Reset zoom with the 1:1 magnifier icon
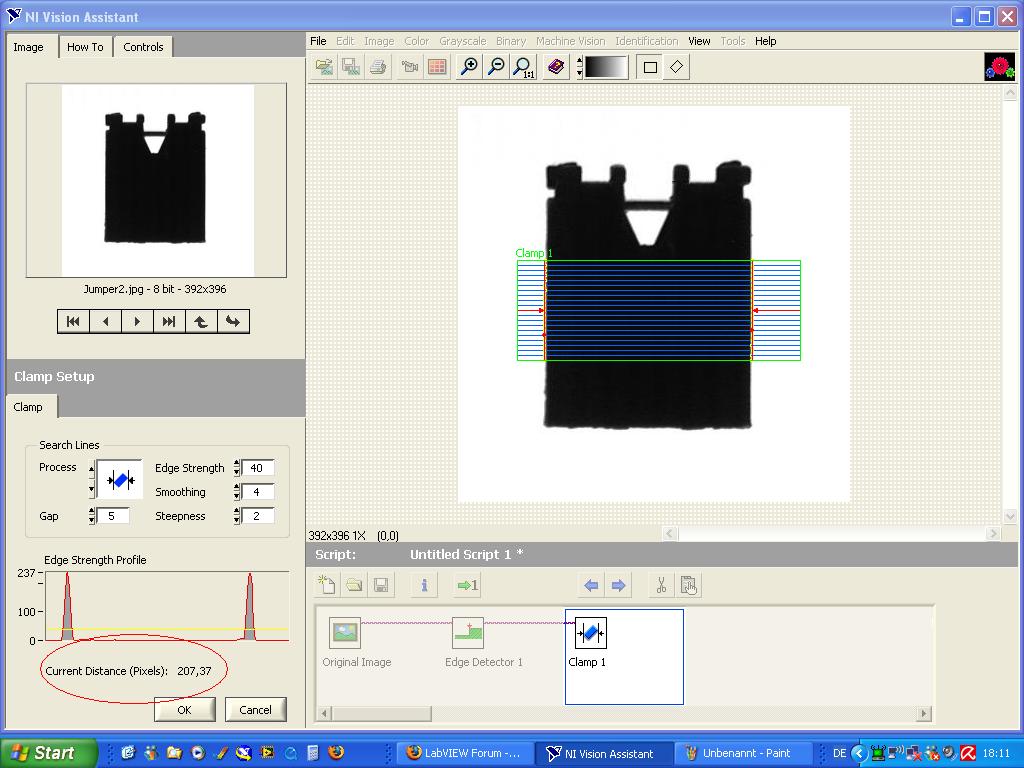 tap(522, 67)
